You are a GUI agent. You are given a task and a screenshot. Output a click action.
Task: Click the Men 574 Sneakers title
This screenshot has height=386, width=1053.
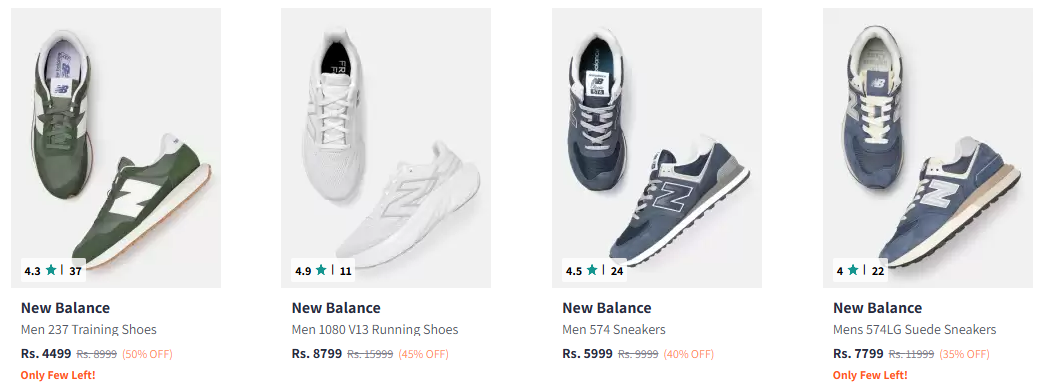(x=614, y=330)
